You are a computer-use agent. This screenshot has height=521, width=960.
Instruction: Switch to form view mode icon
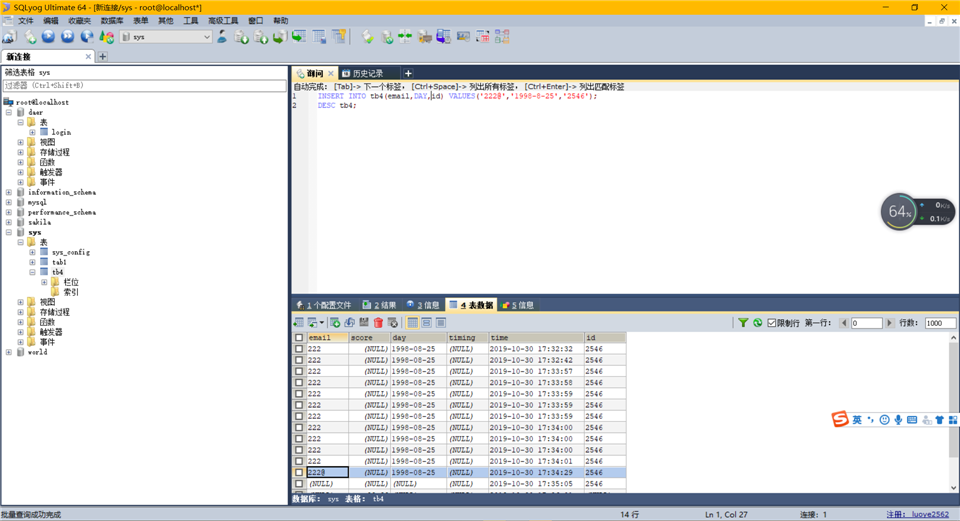(x=427, y=323)
